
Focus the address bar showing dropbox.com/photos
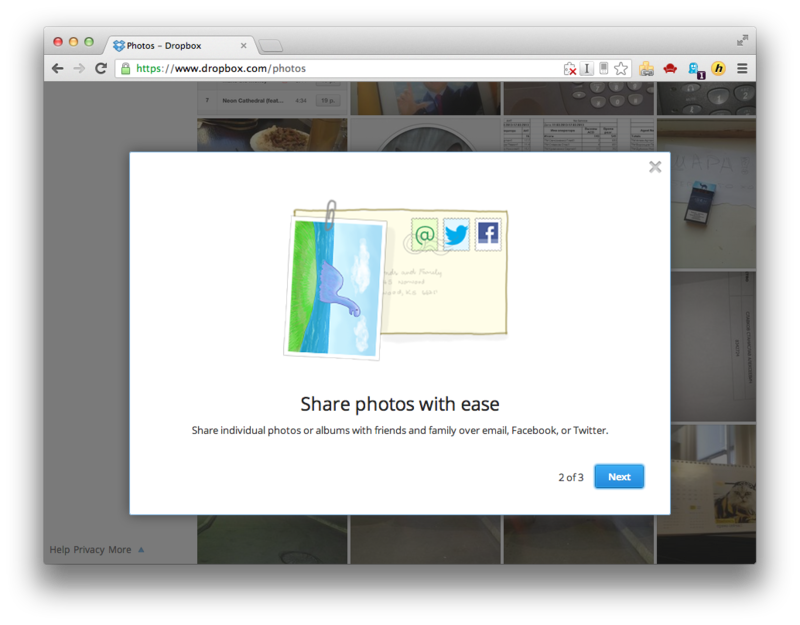click(337, 68)
